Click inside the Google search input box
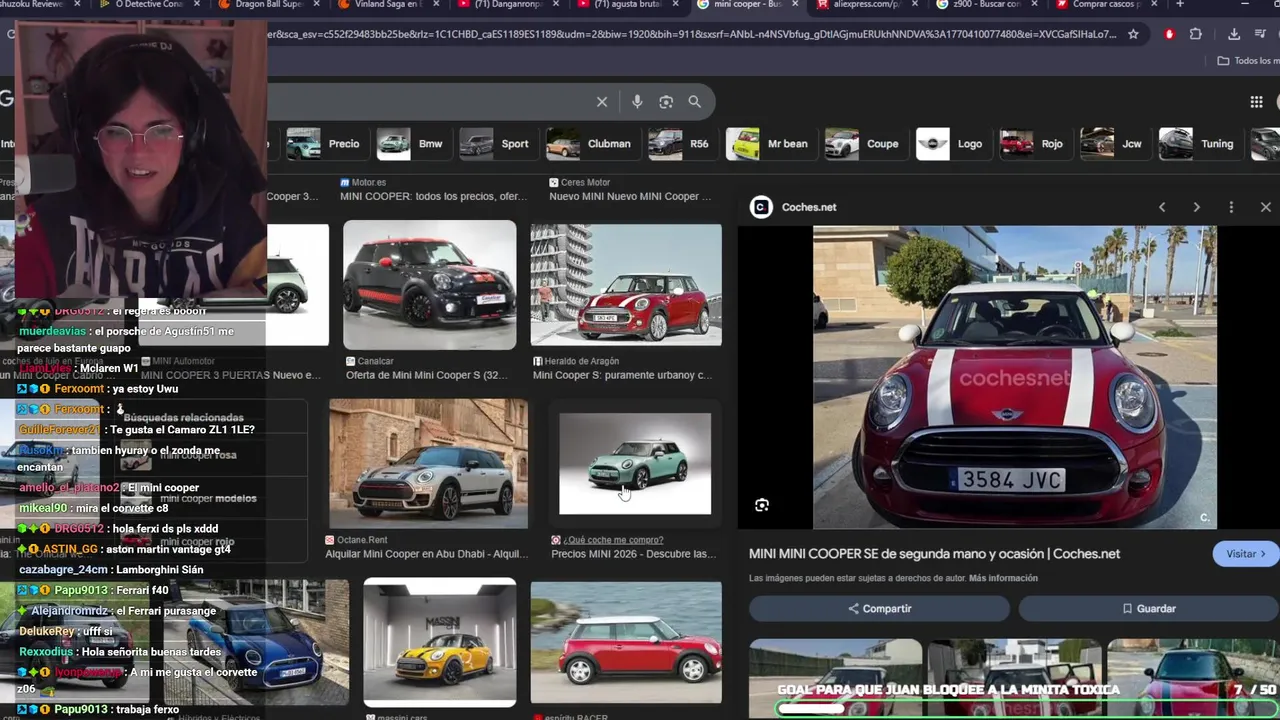This screenshot has height=720, width=1280. 430,102
